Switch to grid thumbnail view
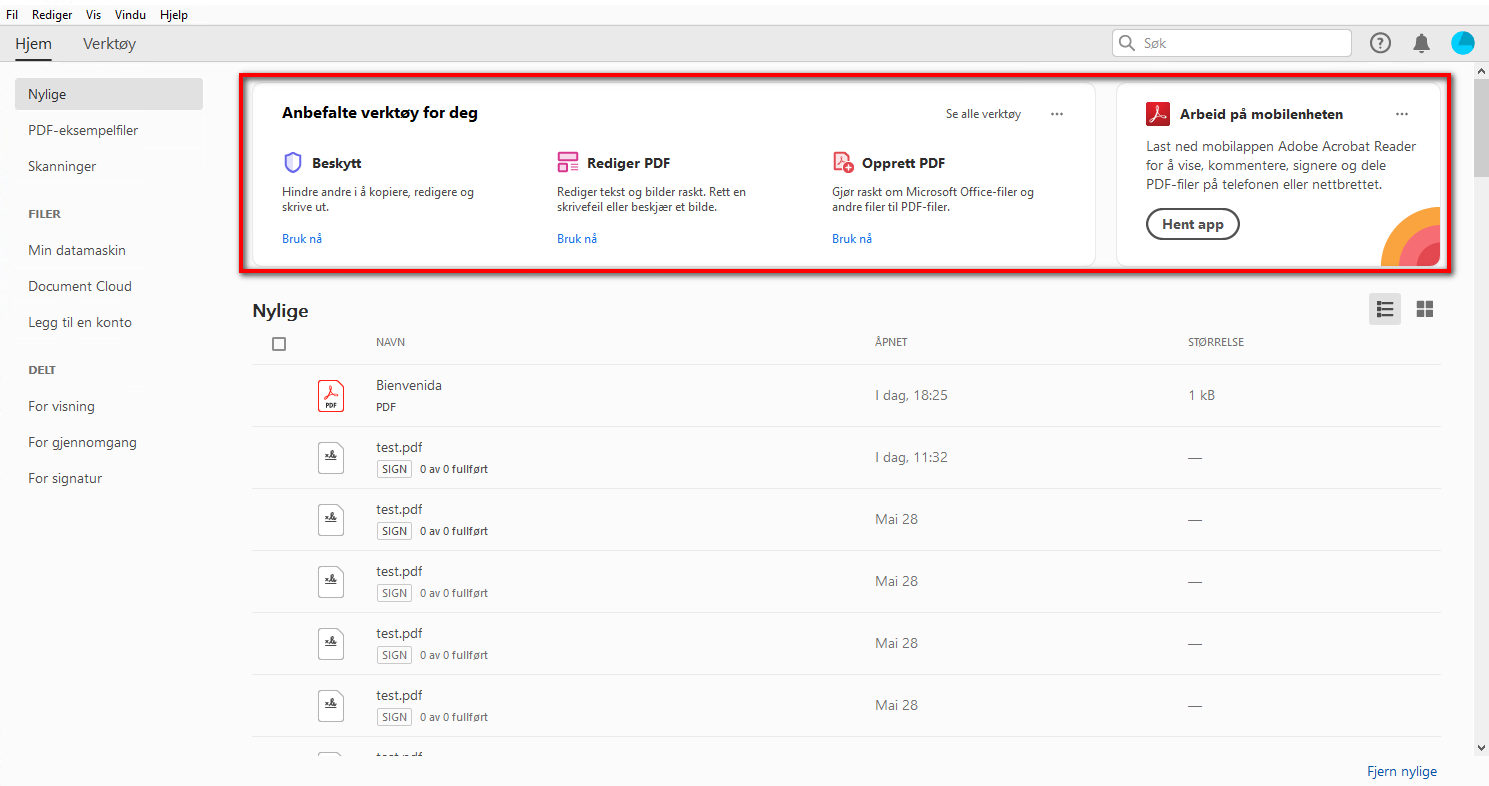The height and width of the screenshot is (786, 1489). tap(1425, 310)
